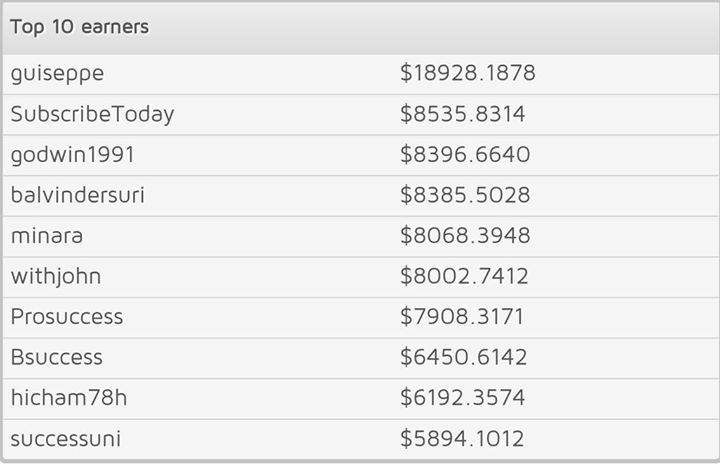This screenshot has height=464, width=720.
Task: Click the withjohn username
Action: click(x=56, y=276)
